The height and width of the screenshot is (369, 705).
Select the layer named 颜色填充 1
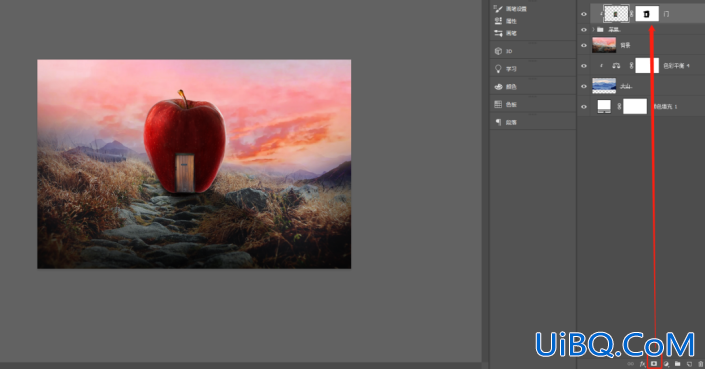665,107
